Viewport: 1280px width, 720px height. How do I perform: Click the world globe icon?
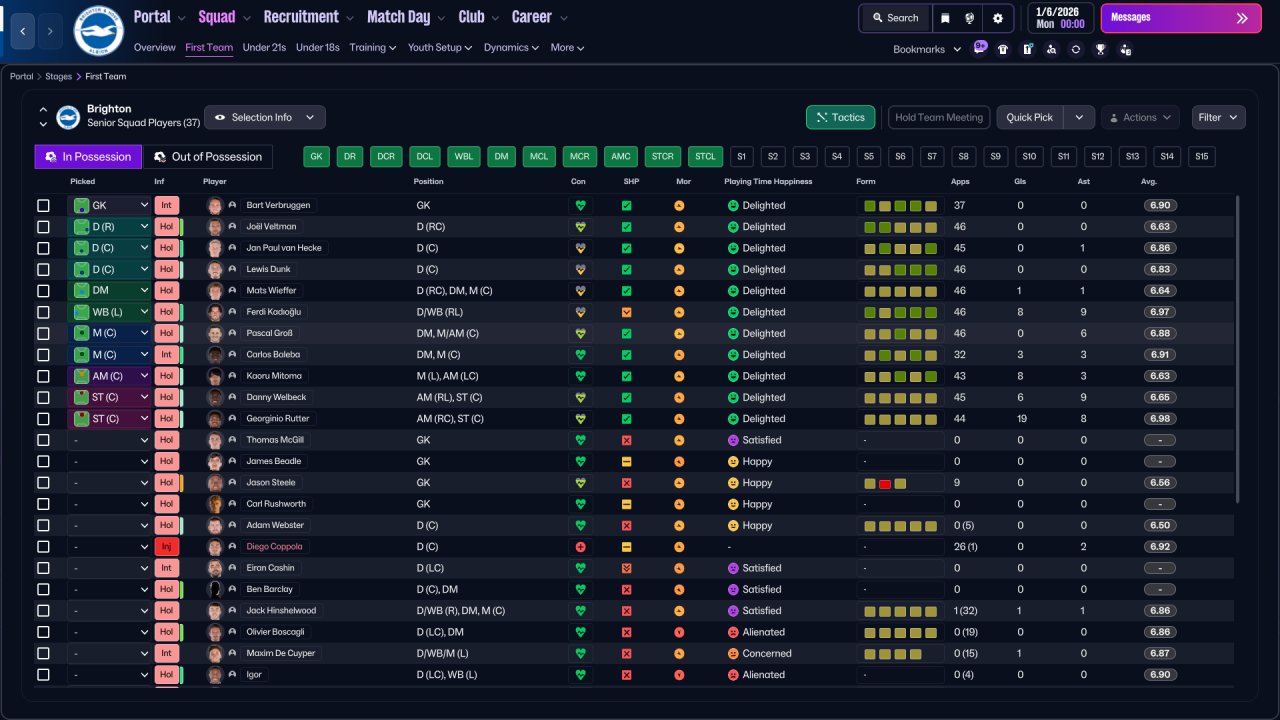971,18
